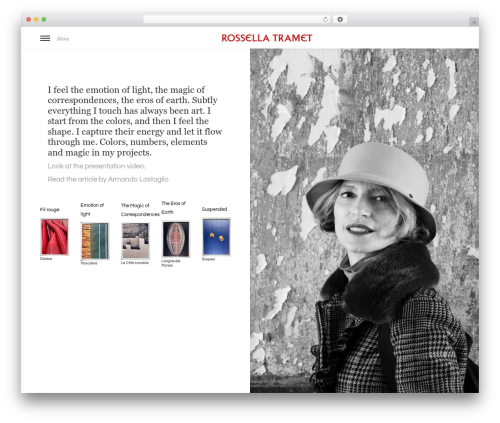Click the 'Suspended' heading

pyautogui.click(x=214, y=209)
